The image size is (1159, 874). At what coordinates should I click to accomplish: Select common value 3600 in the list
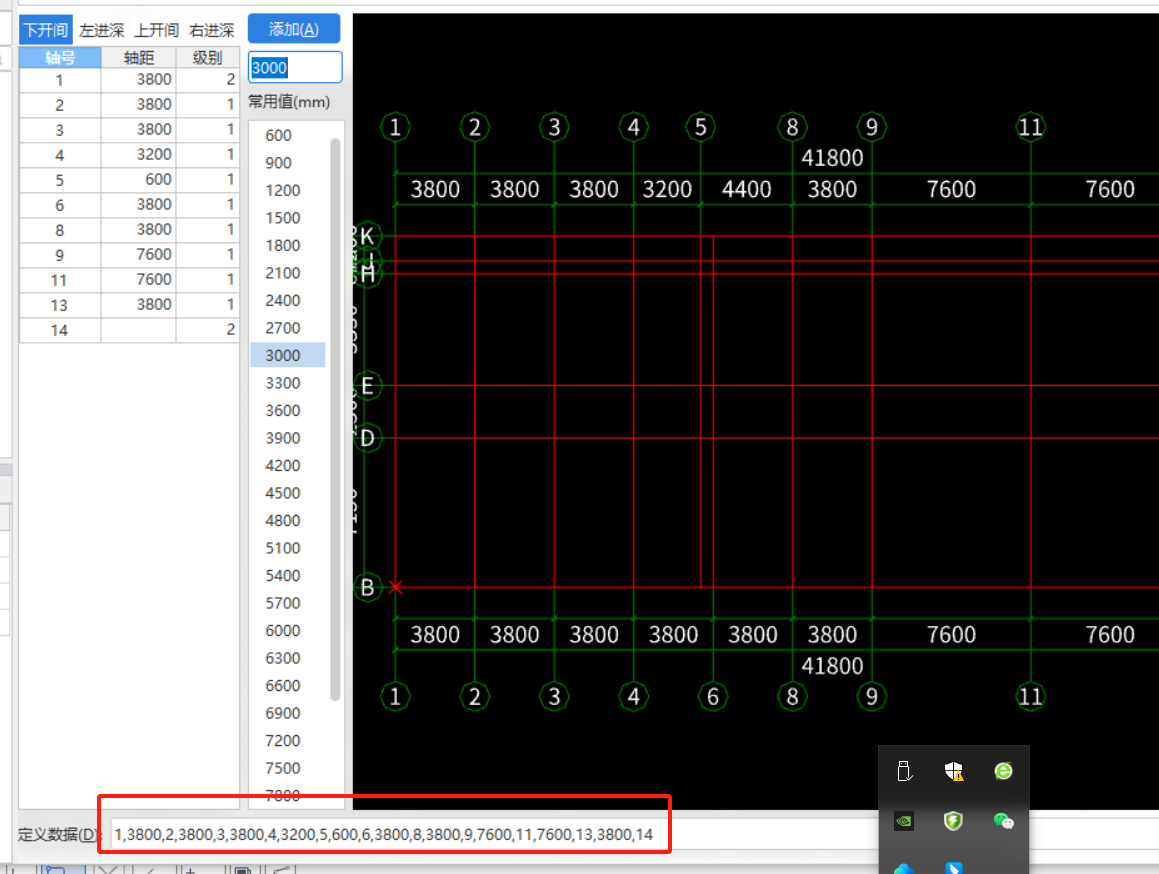[283, 410]
